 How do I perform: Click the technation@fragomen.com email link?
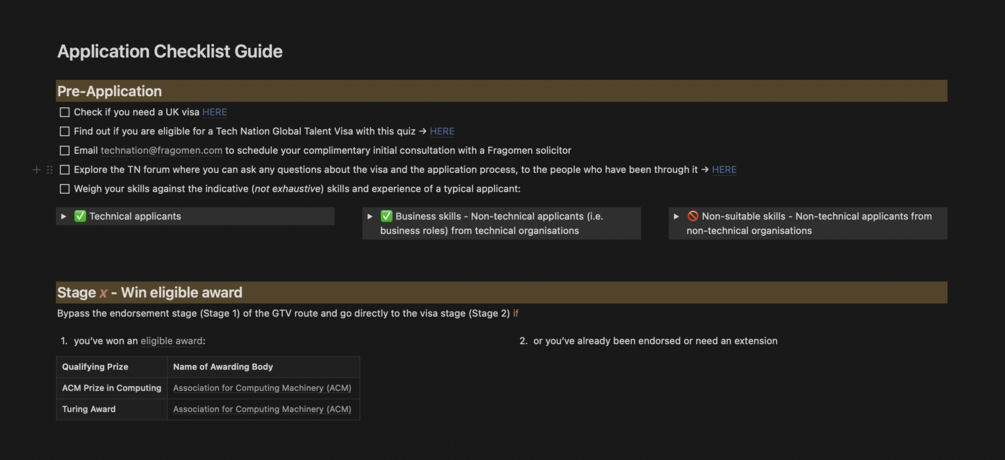point(161,150)
